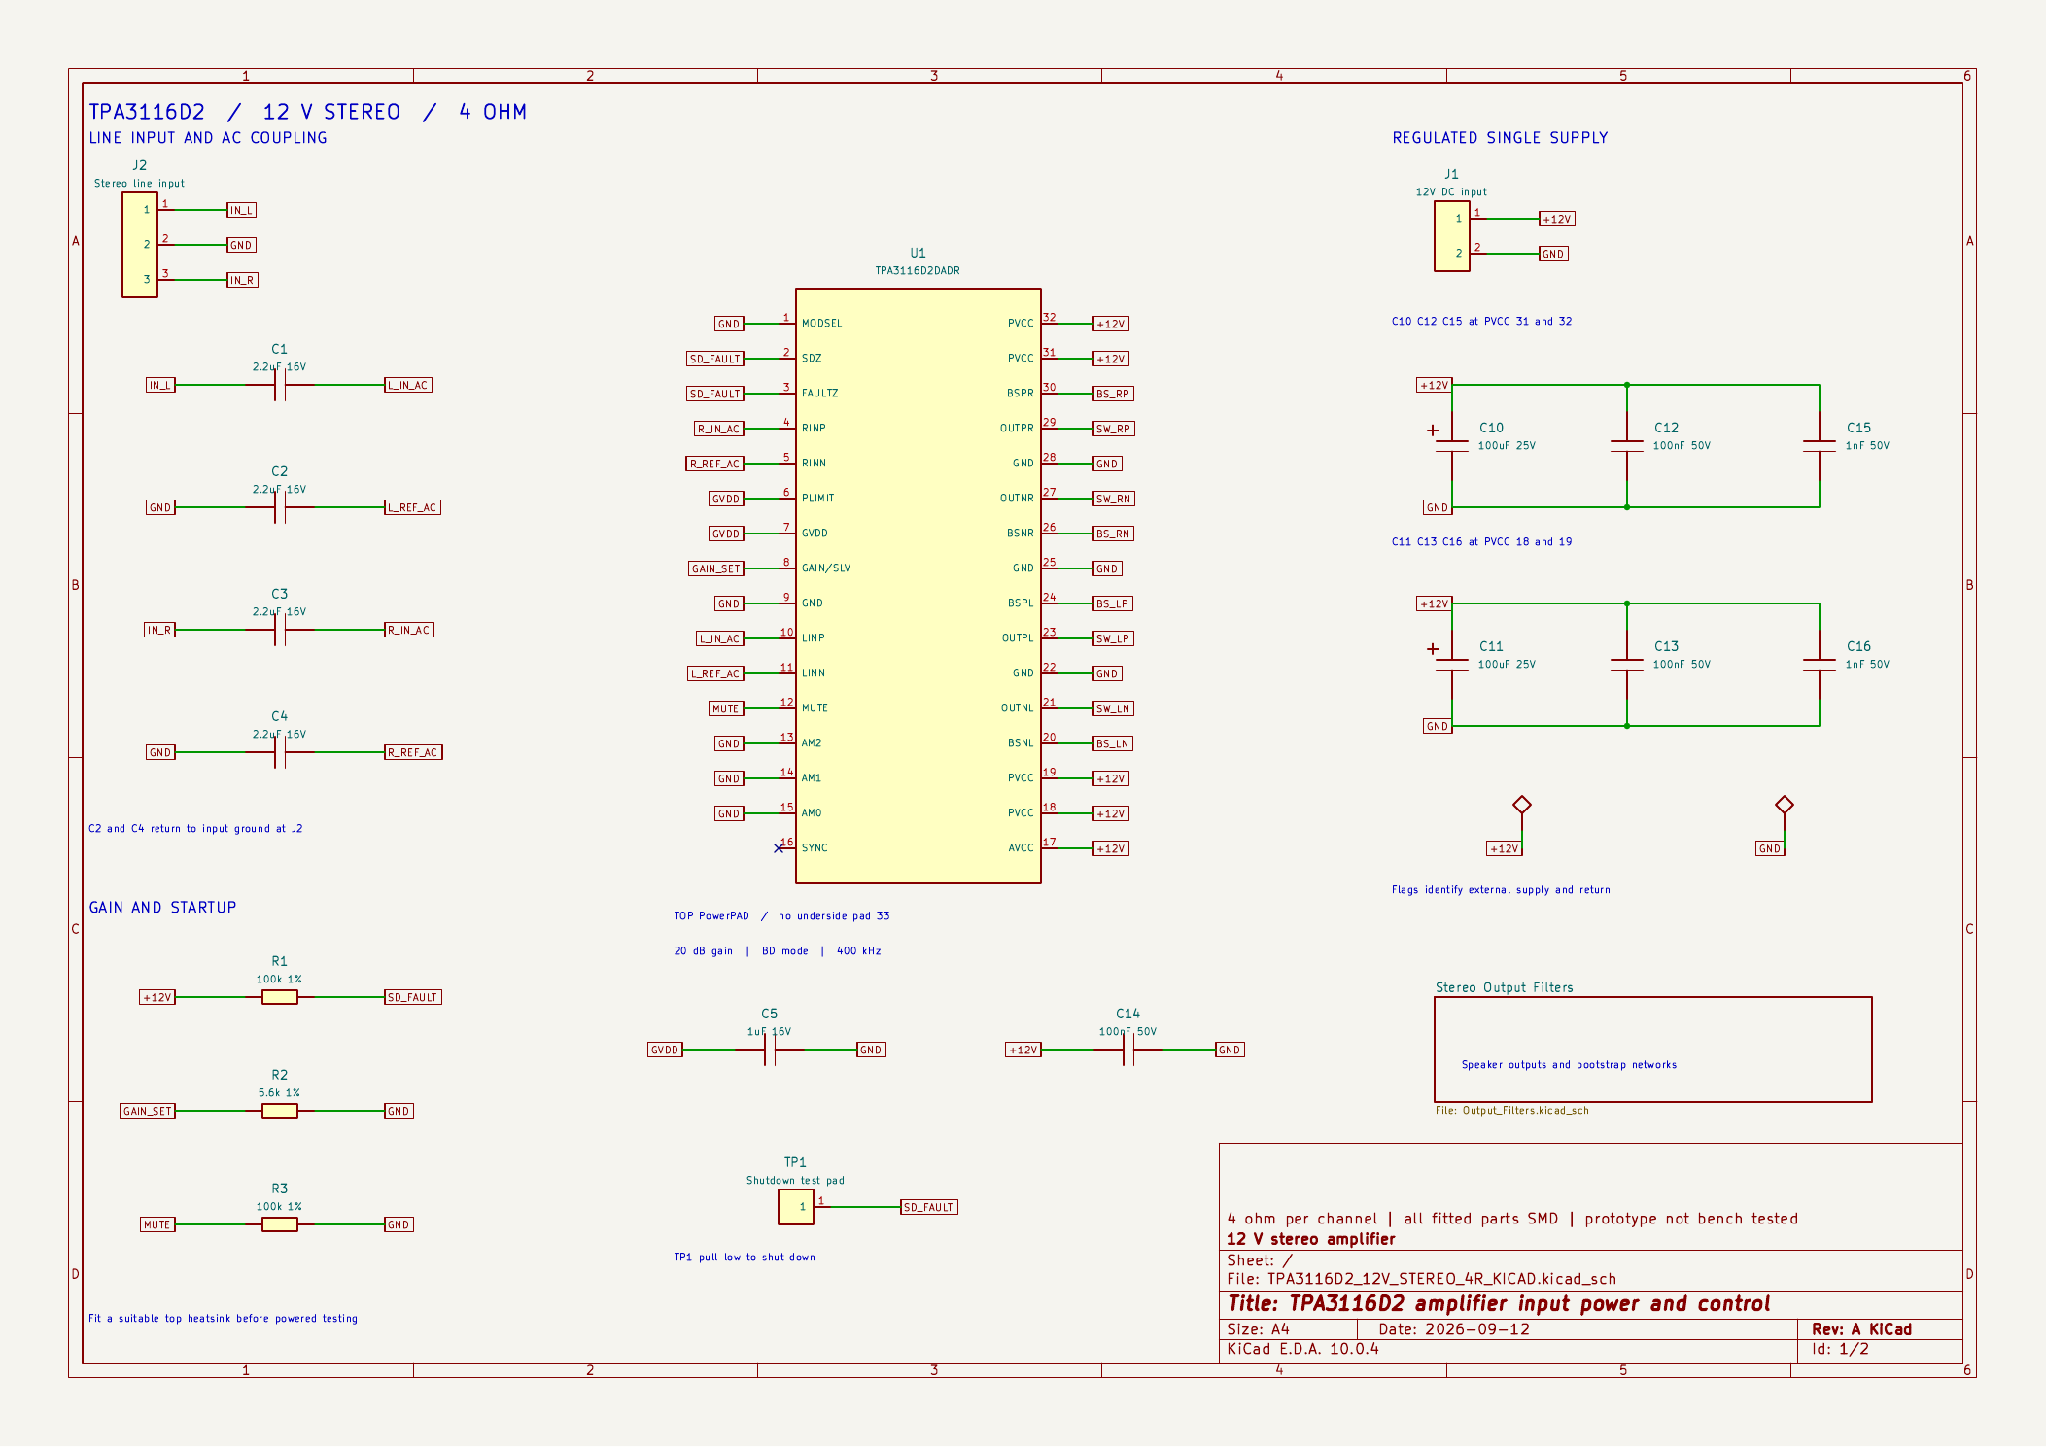Click the BS_RP label on U1 pin 30

1113,394
